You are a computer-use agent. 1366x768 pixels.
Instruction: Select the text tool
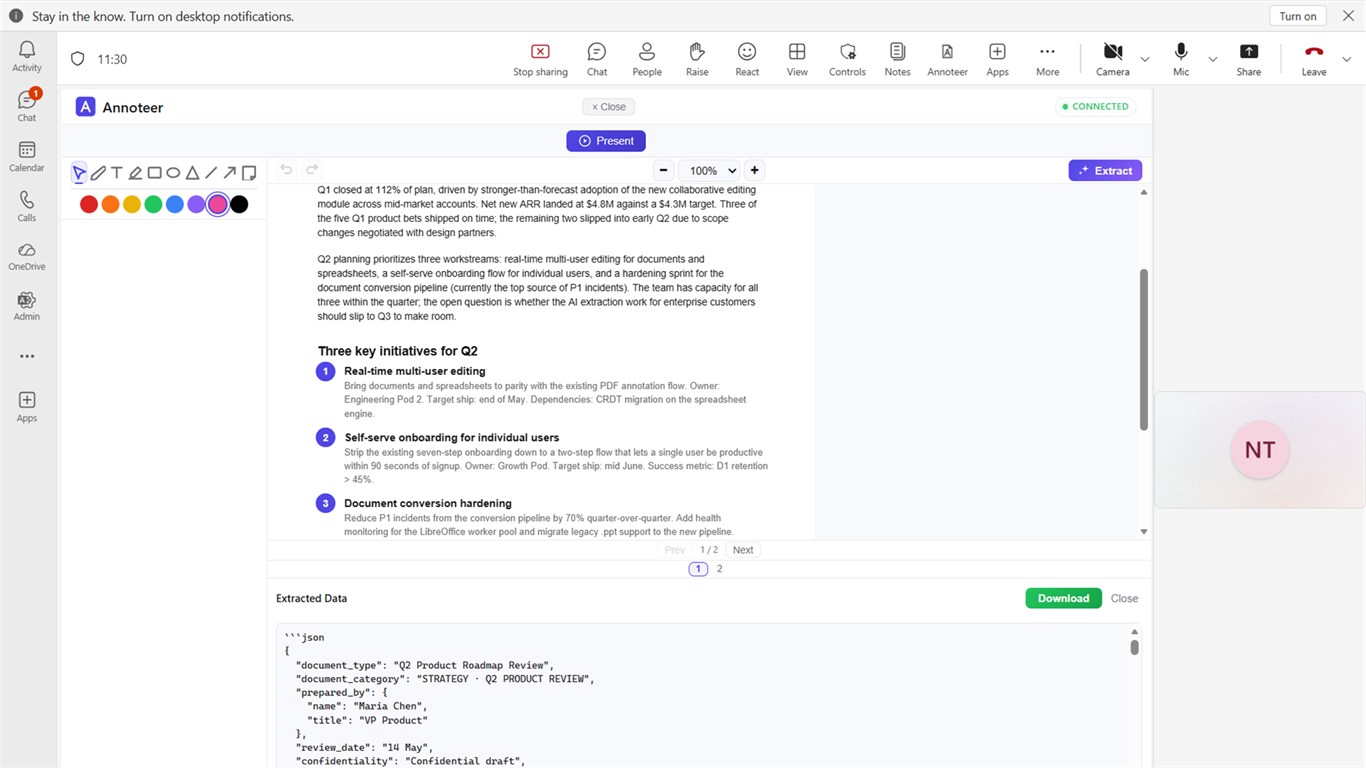(116, 173)
